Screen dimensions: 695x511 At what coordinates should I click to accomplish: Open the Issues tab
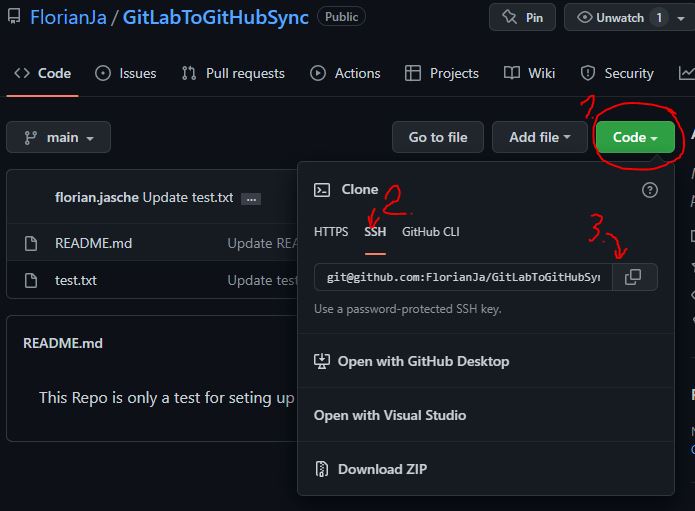(x=126, y=73)
